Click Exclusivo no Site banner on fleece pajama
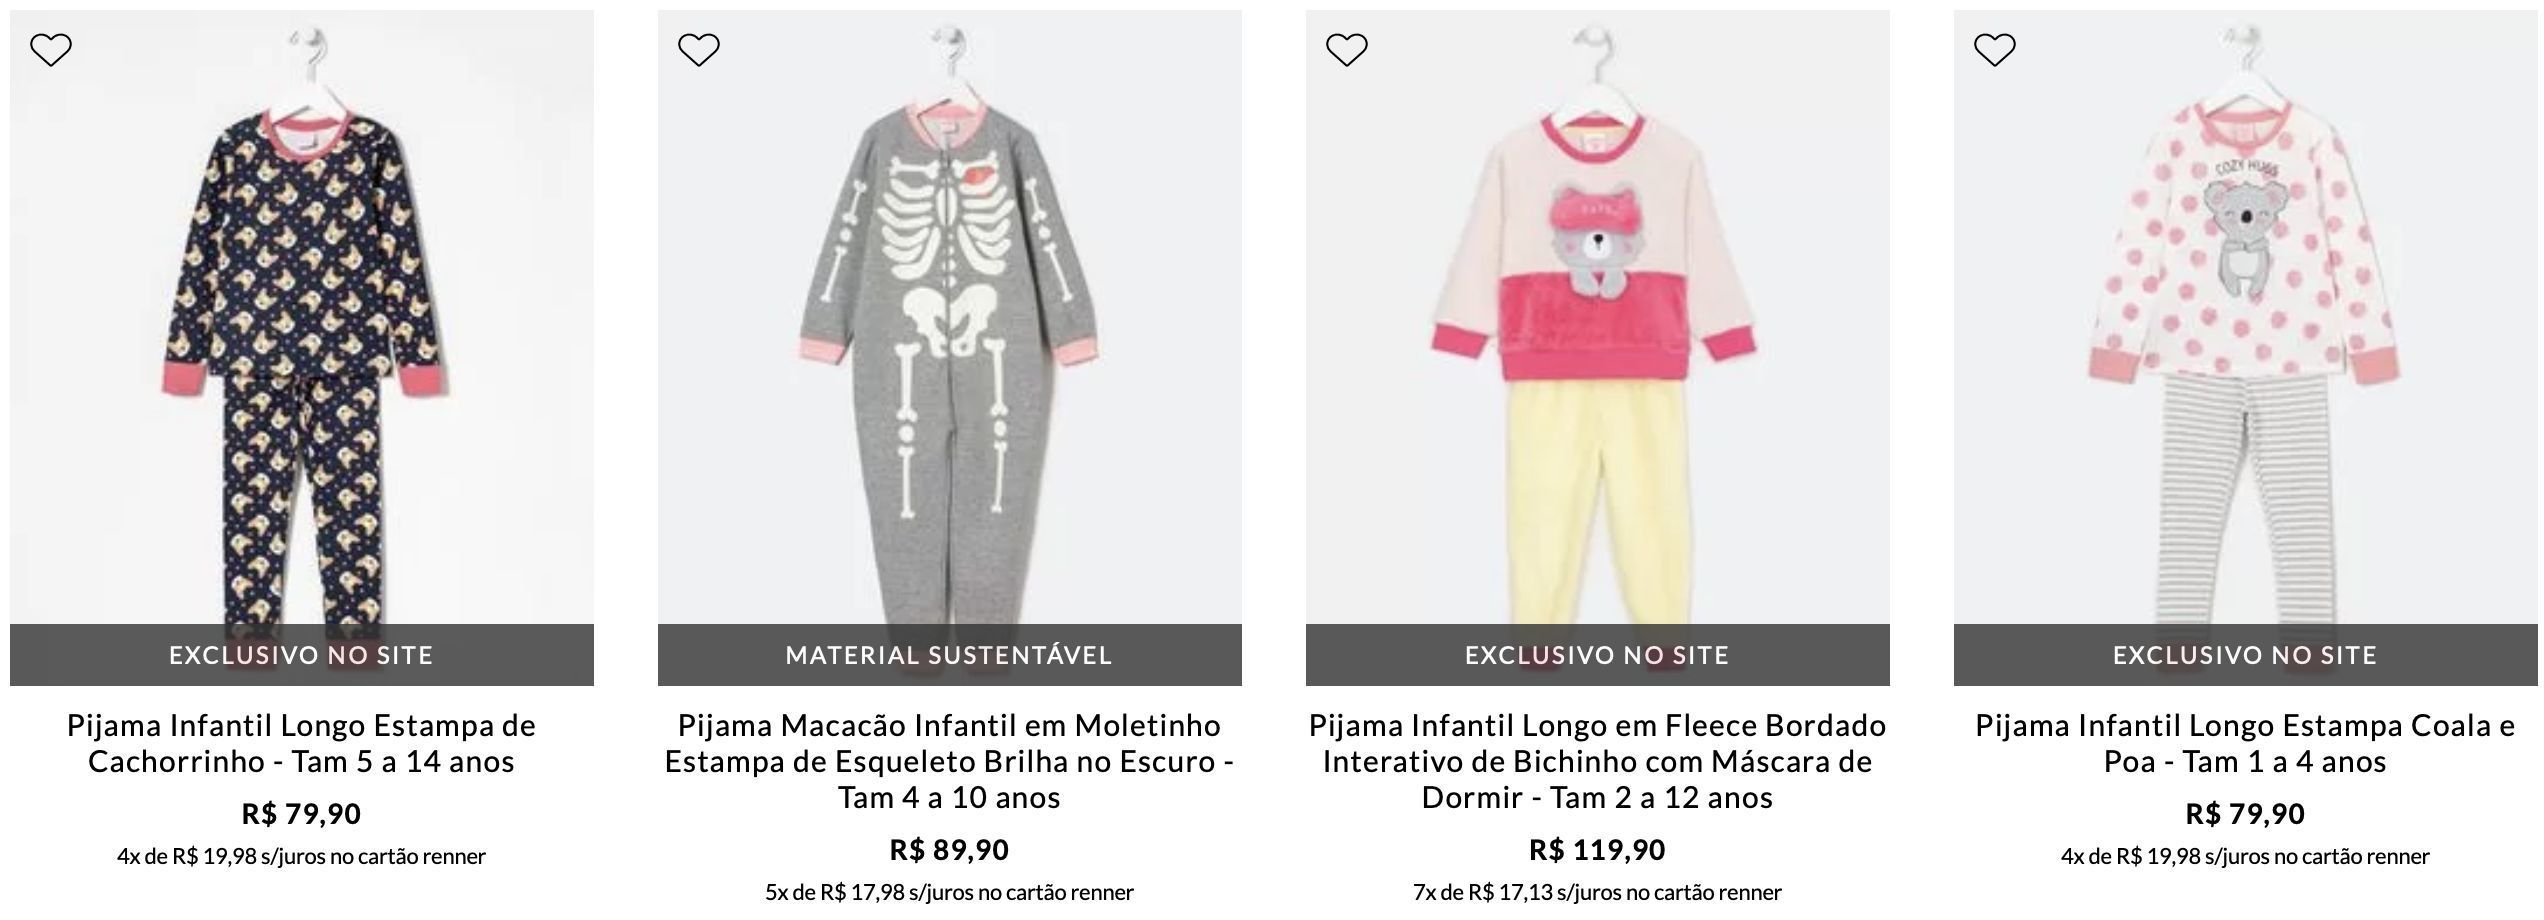This screenshot has width=2544, height=920. tap(1598, 655)
